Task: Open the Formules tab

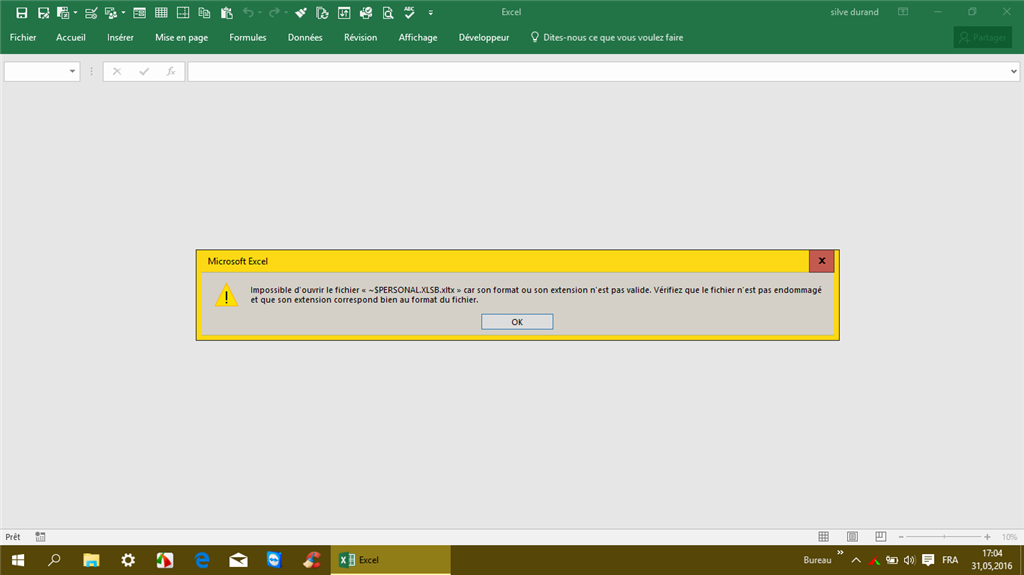Action: pyautogui.click(x=248, y=37)
